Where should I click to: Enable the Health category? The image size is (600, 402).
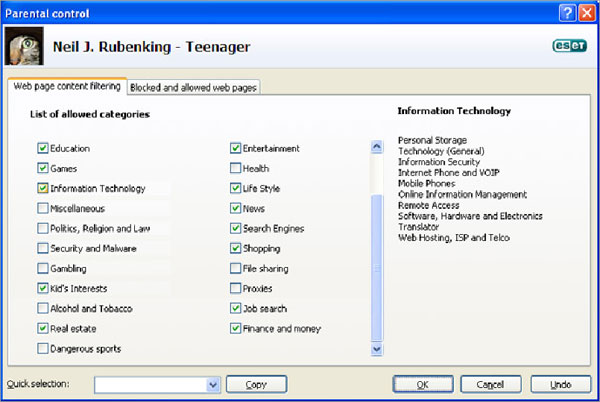click(235, 168)
